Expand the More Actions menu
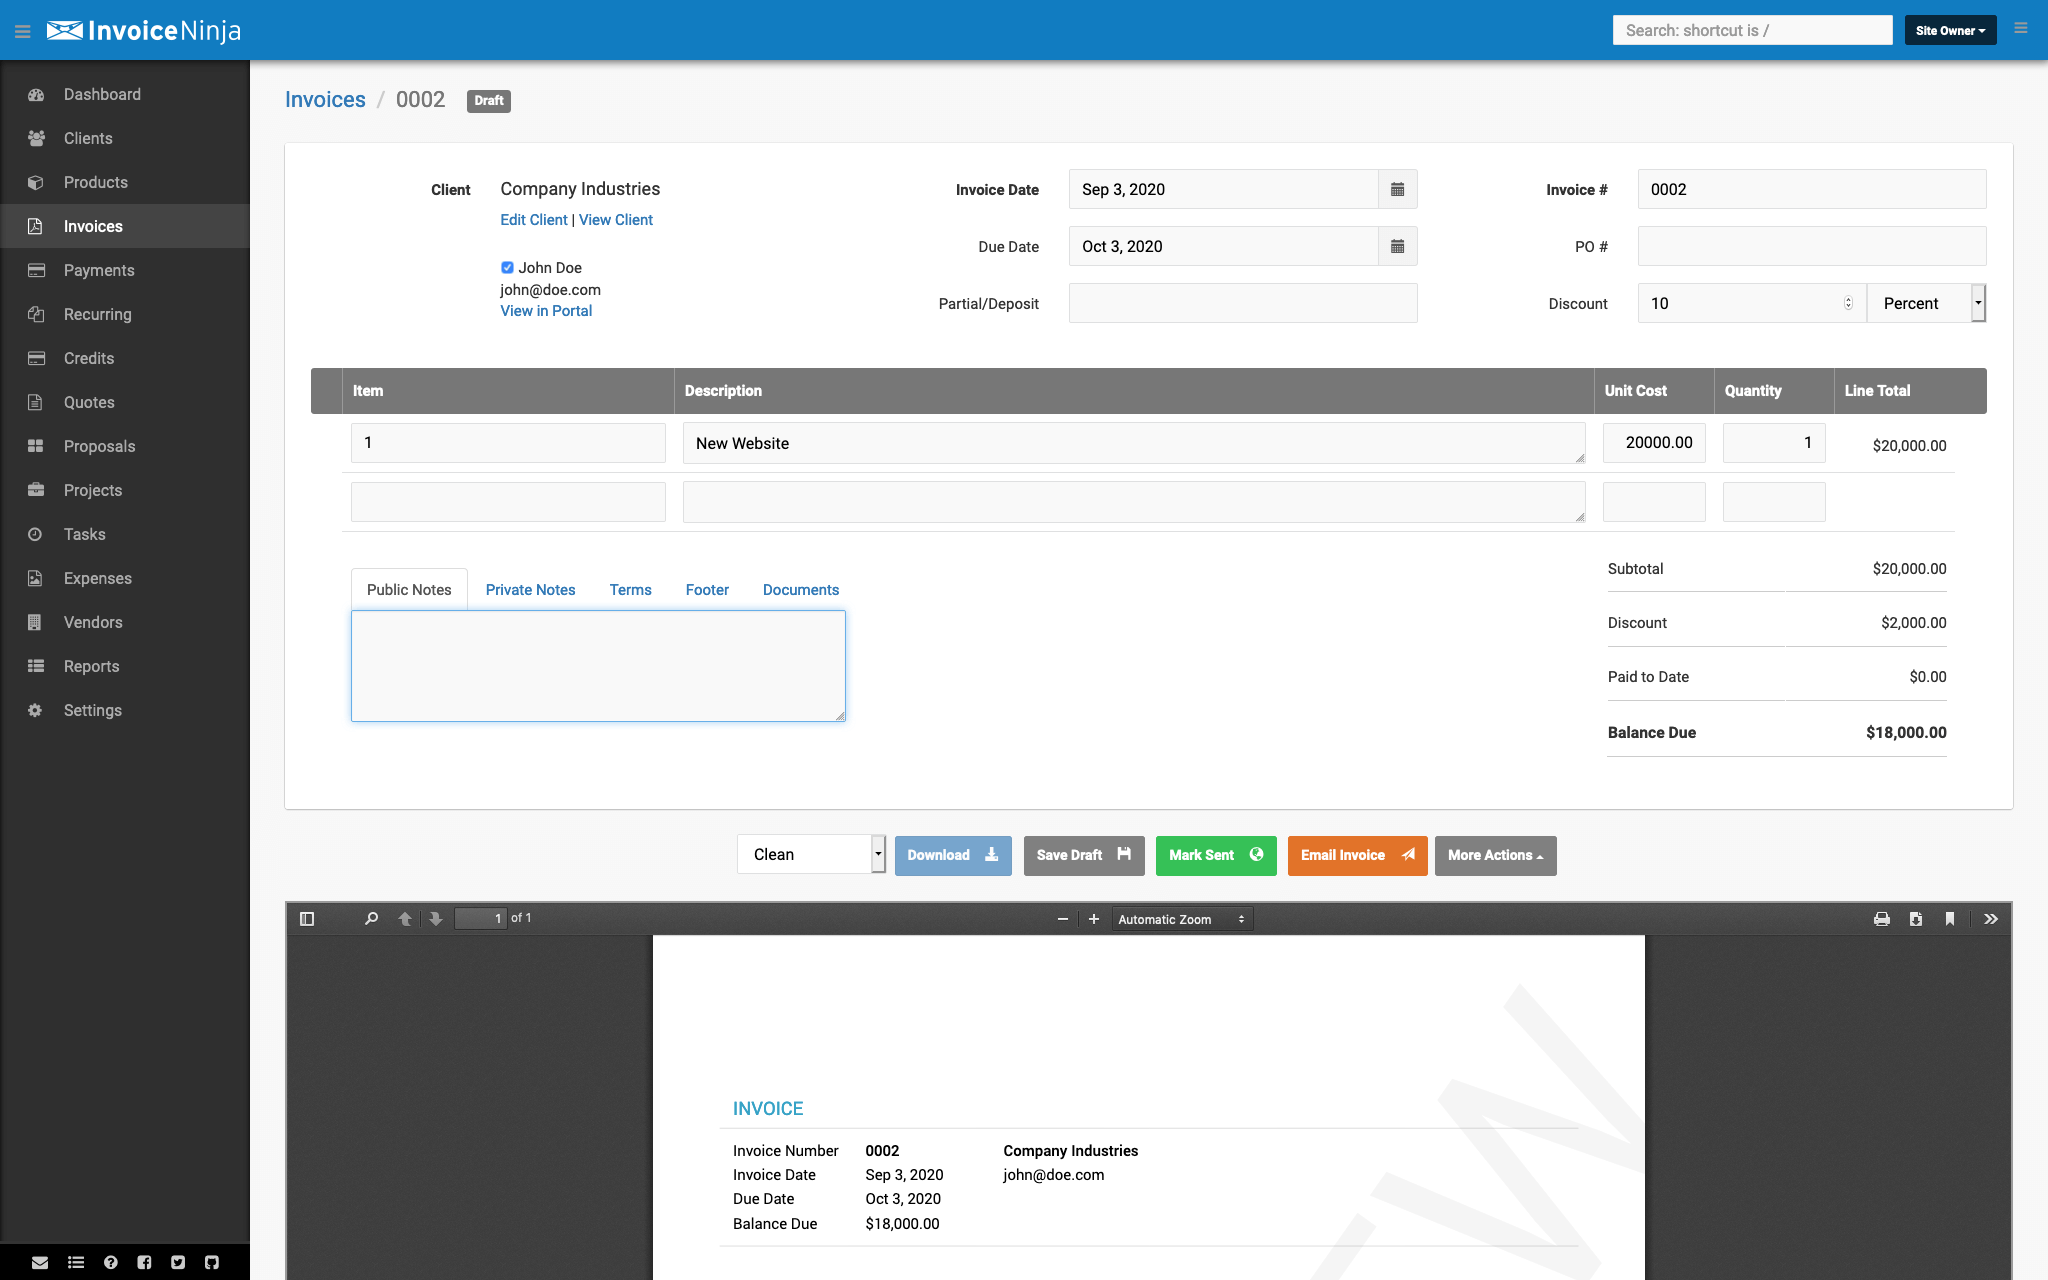 point(1495,855)
